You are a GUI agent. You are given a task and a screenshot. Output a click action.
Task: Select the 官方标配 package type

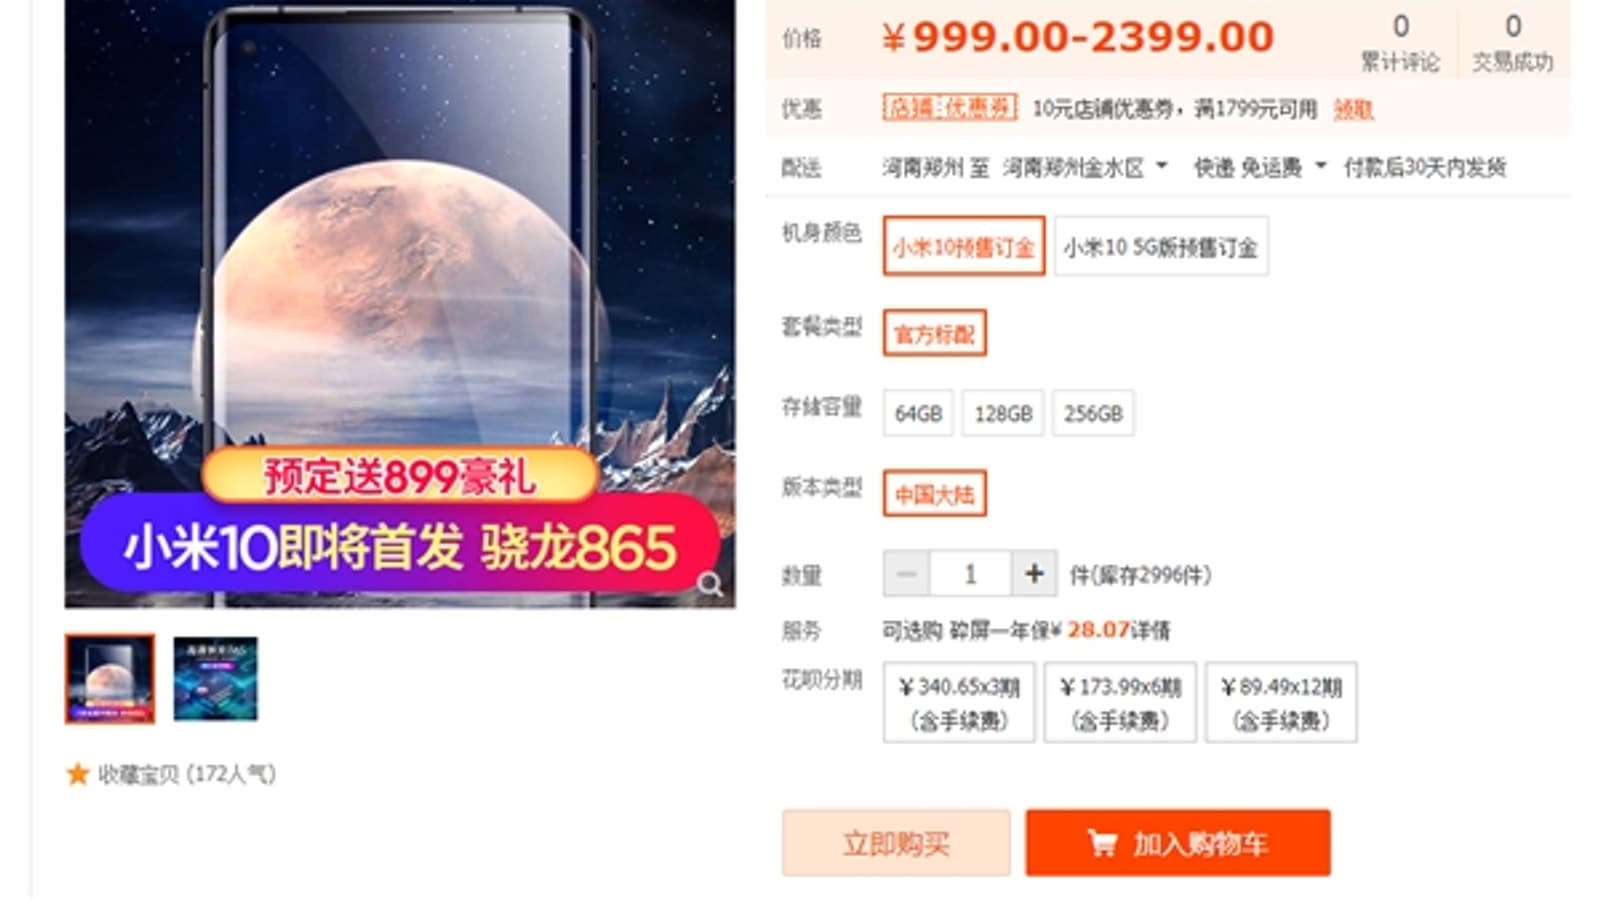coord(935,333)
